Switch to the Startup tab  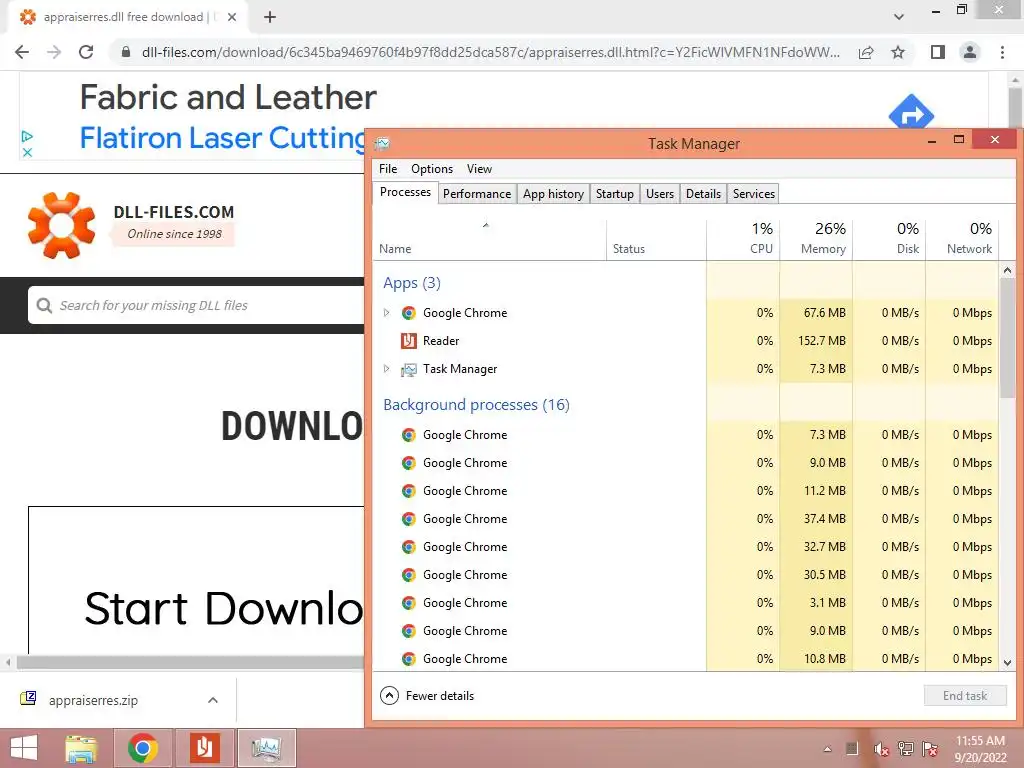615,194
